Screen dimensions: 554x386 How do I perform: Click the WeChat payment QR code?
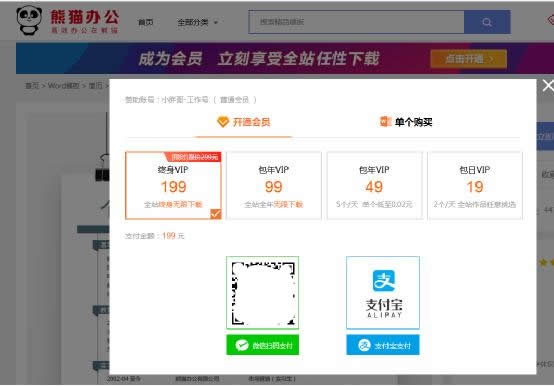[x=263, y=293]
